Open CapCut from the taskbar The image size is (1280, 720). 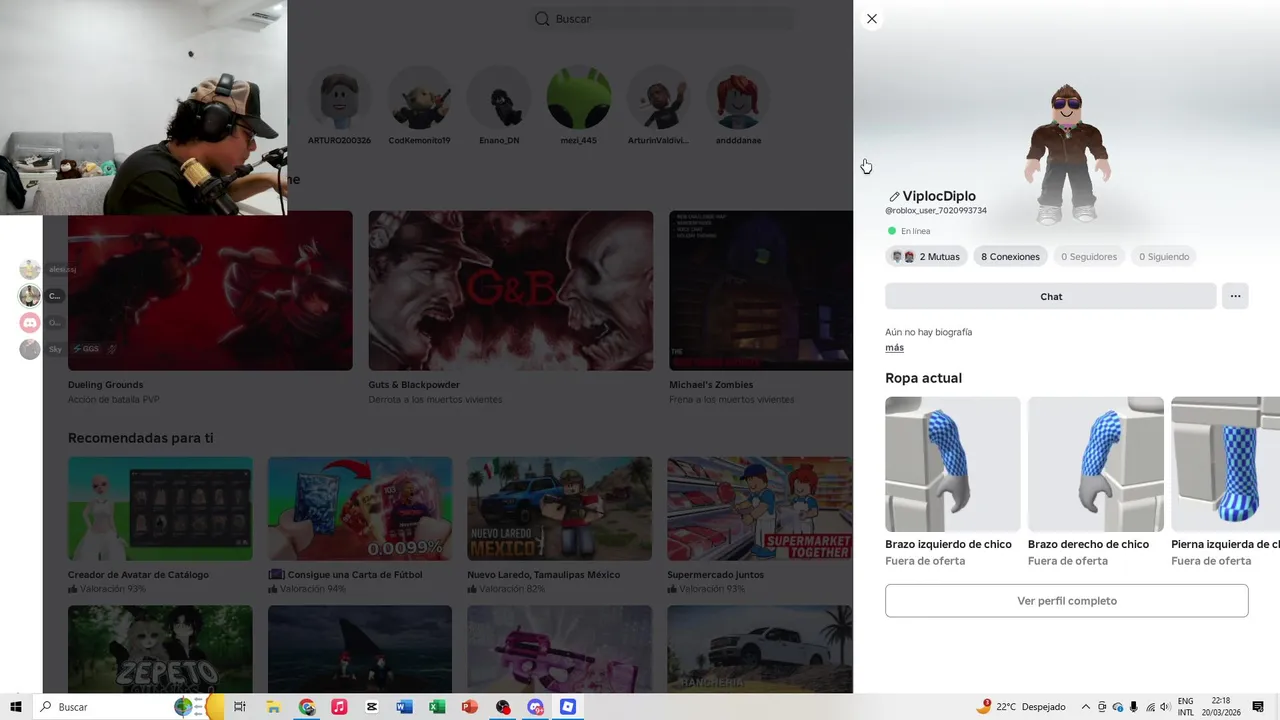coord(372,707)
